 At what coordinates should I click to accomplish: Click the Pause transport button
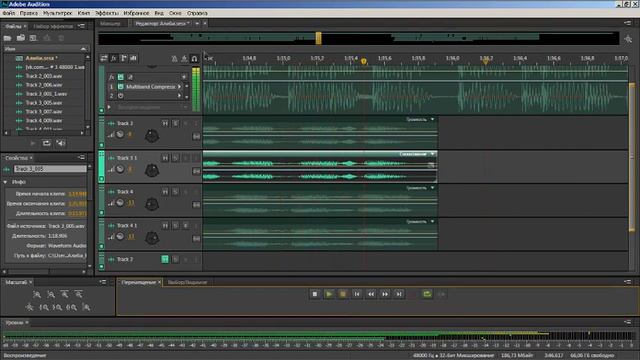(x=343, y=294)
